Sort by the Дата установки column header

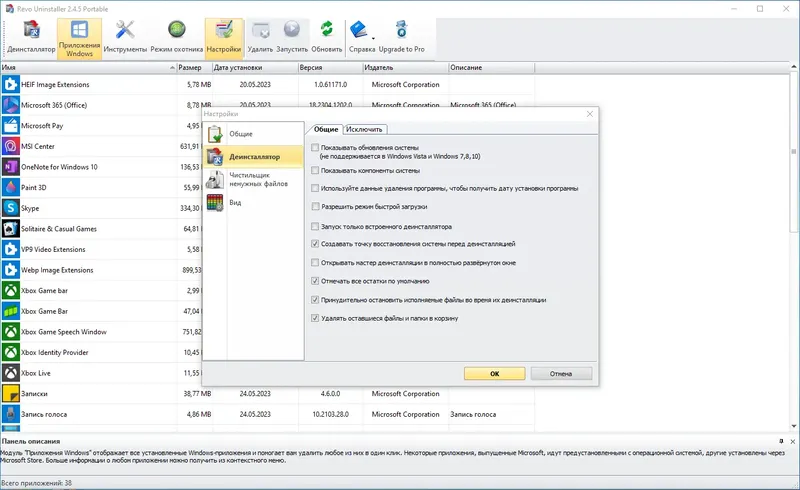[x=255, y=67]
